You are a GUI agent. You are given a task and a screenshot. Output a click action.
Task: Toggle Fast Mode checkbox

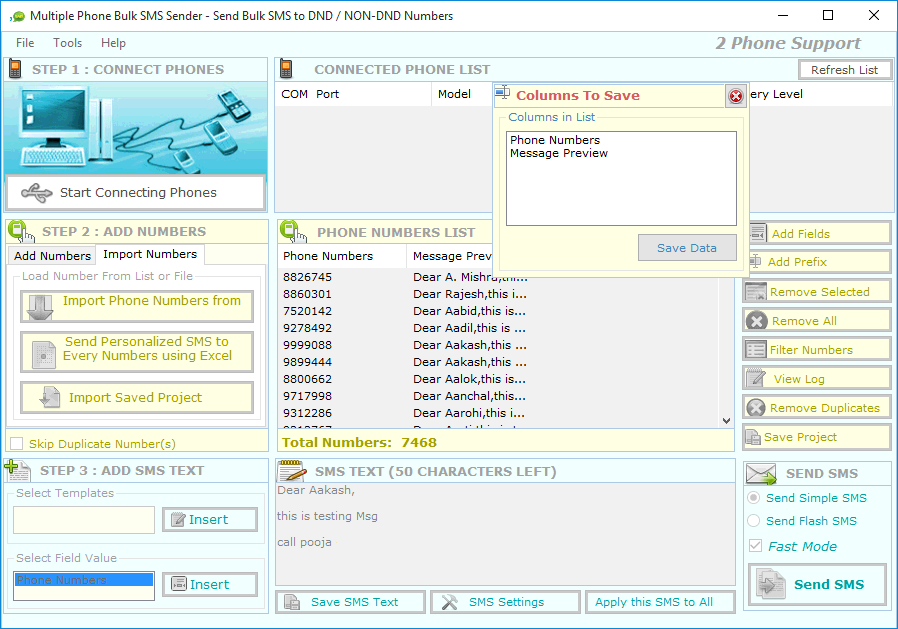coord(755,546)
